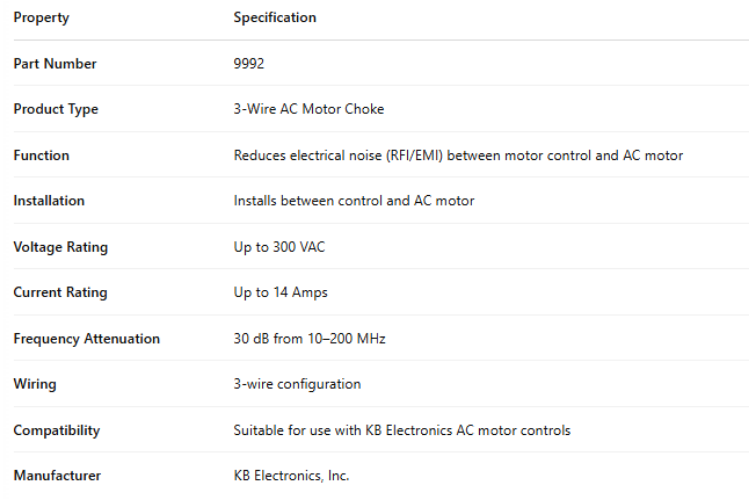Select the Installation row label

point(49,201)
